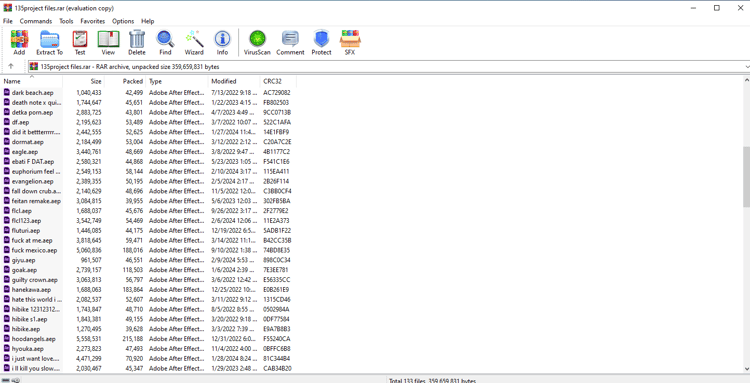The width and height of the screenshot is (750, 383).
Task: Start VirusScan on the archive
Action: [x=257, y=43]
